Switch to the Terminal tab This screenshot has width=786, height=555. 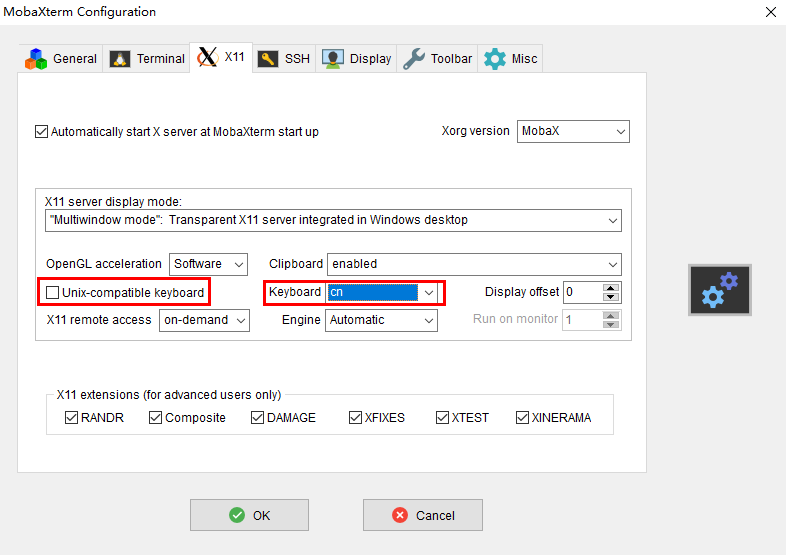[147, 59]
